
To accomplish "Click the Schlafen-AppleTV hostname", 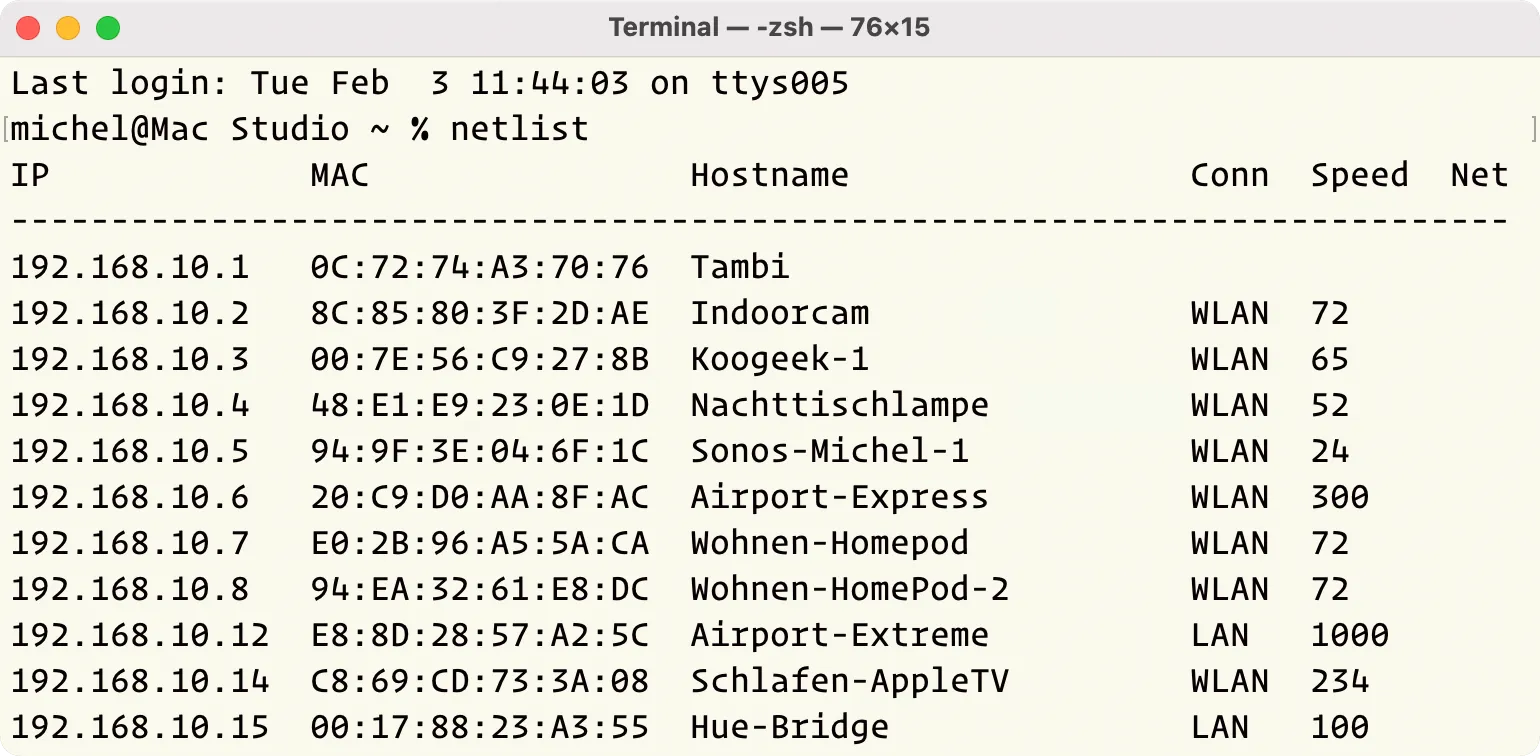I will pyautogui.click(x=849, y=681).
